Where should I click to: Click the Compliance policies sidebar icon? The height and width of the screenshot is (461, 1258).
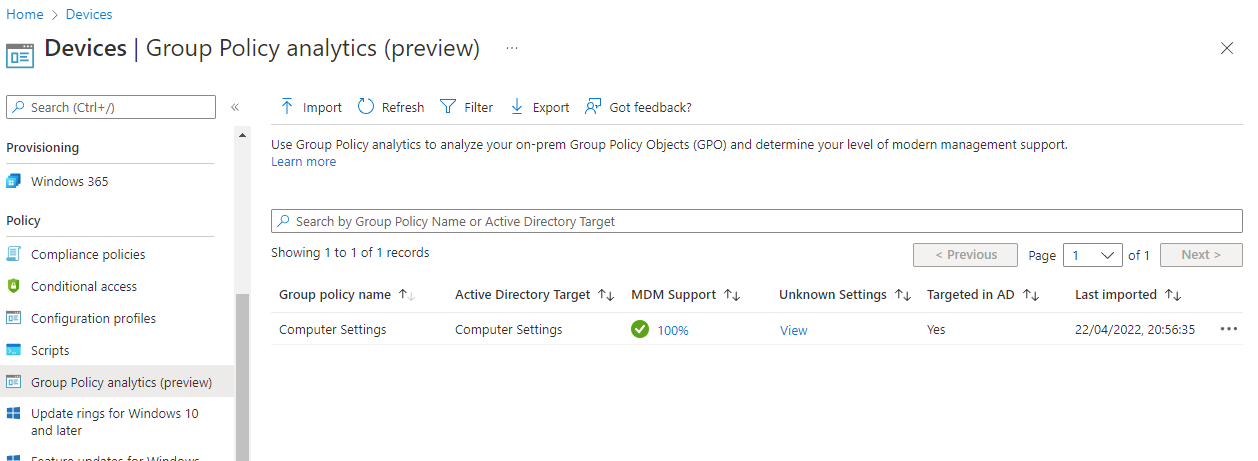(x=14, y=254)
